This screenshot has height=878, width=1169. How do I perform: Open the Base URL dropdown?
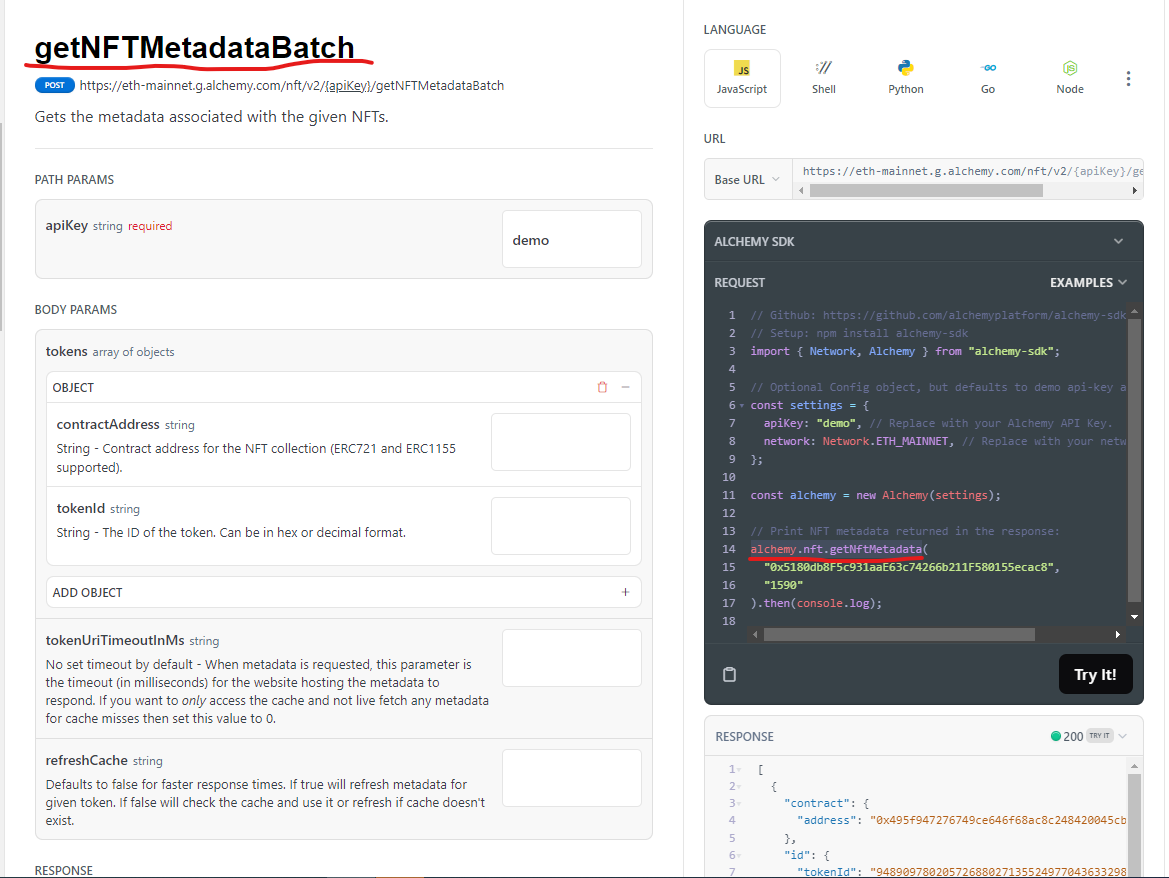click(748, 180)
